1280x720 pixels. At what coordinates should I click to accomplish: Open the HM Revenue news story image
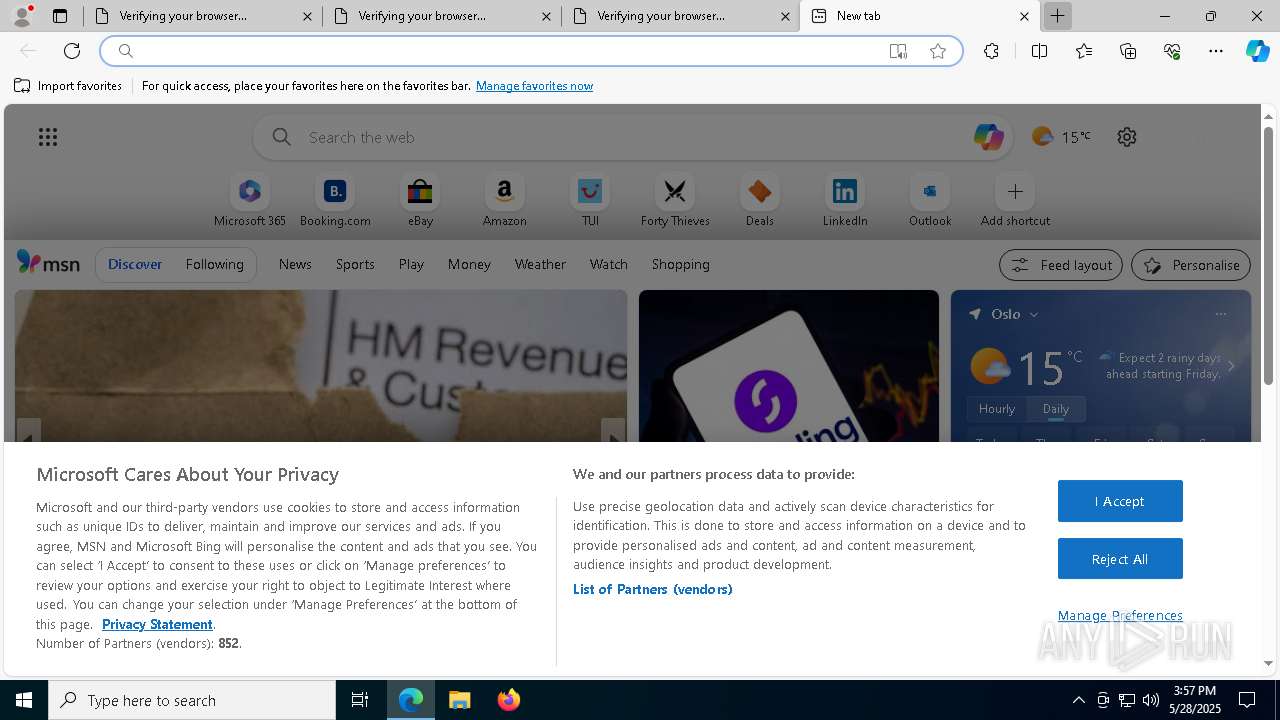click(x=321, y=366)
